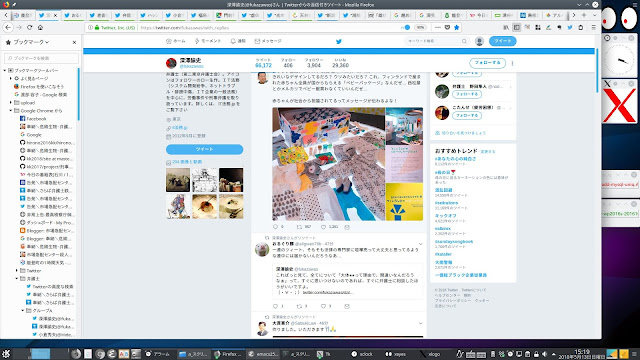640x360 pixels.
Task: Click the profile sidebar ツイート button
Action: tap(204, 149)
